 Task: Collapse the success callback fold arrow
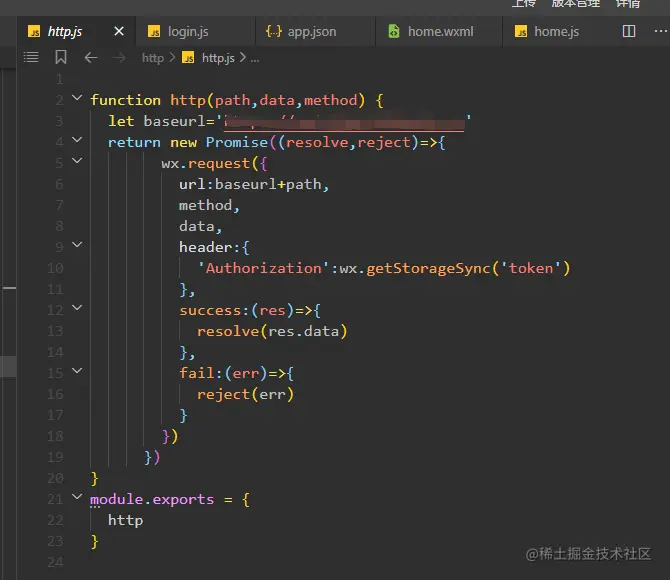click(77, 308)
